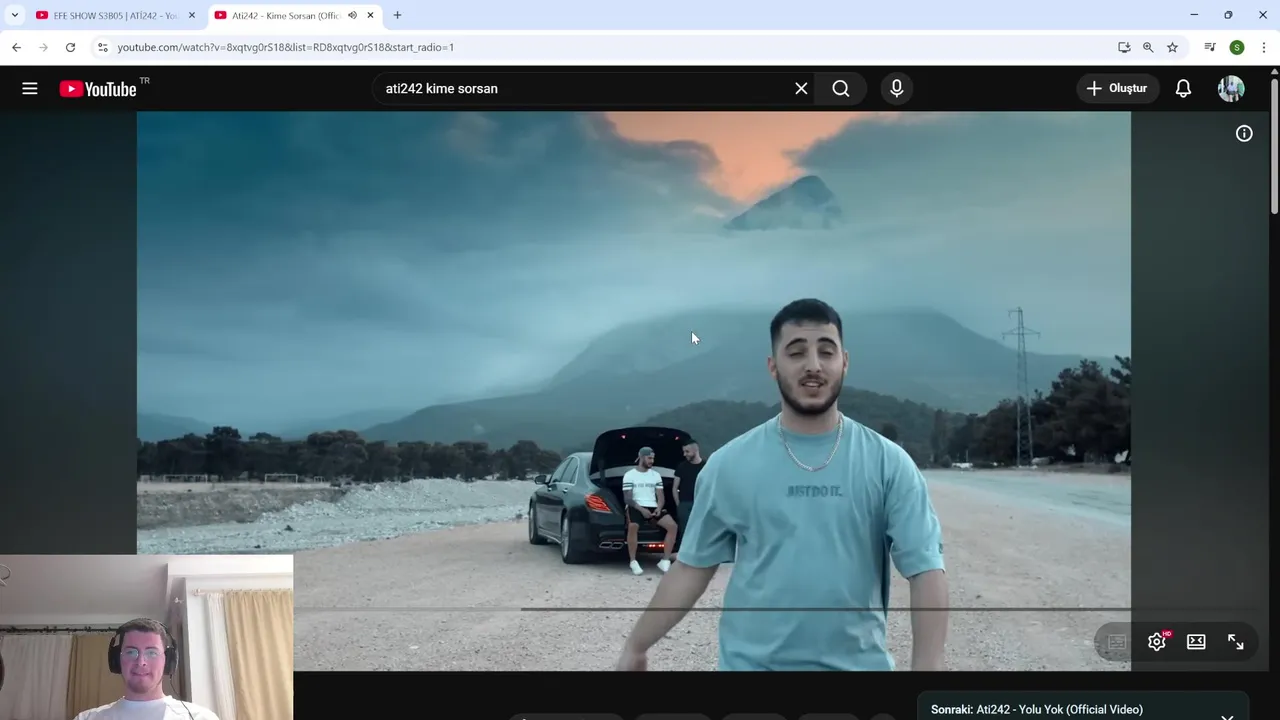1280x720 pixels.
Task: Open the browser zoom control icon
Action: pos(1148,47)
